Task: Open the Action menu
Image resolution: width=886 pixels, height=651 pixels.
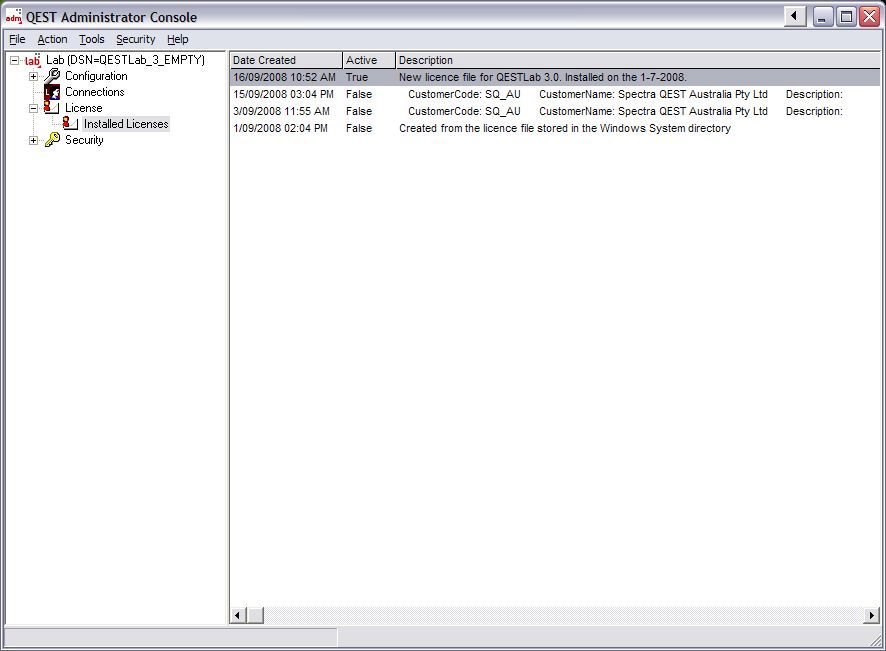Action: point(52,39)
